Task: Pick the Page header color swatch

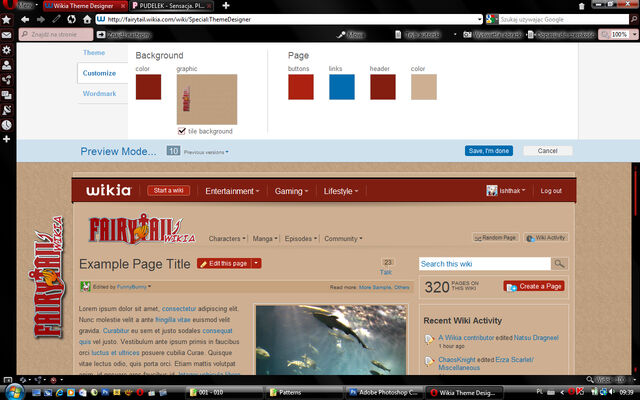Action: 383,87
